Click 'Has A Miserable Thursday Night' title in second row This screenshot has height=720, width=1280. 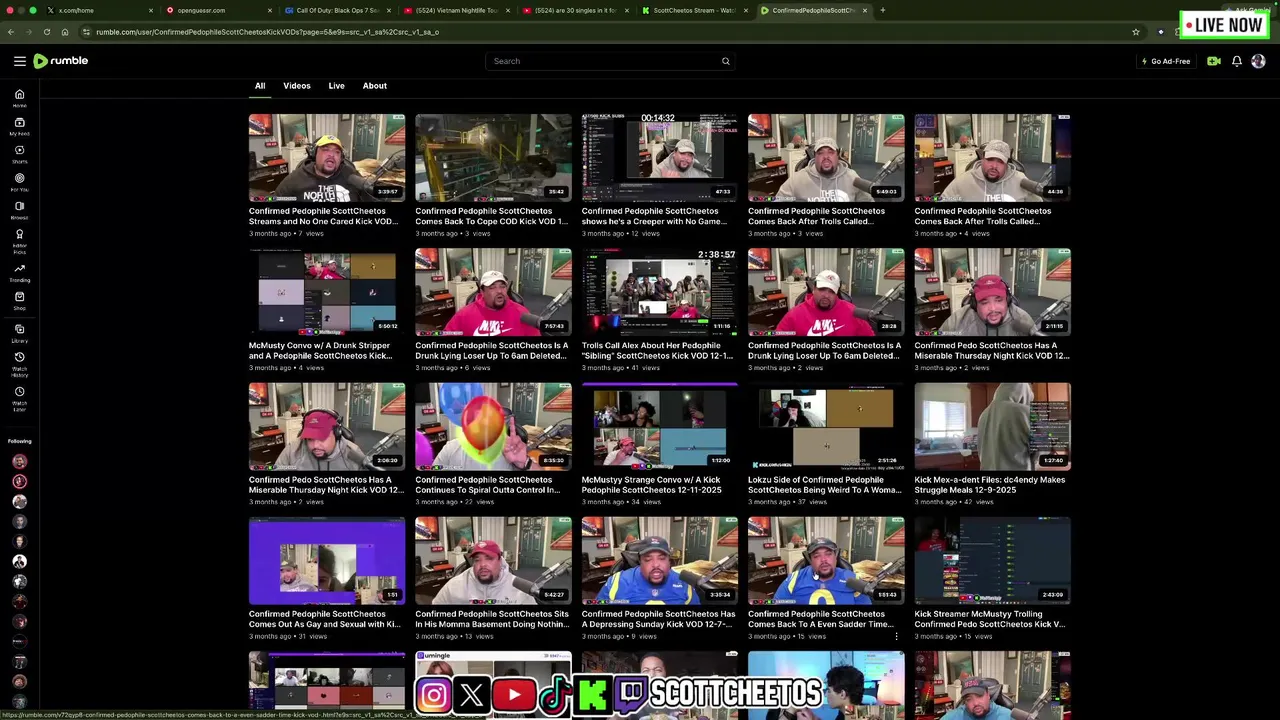[x=992, y=350]
